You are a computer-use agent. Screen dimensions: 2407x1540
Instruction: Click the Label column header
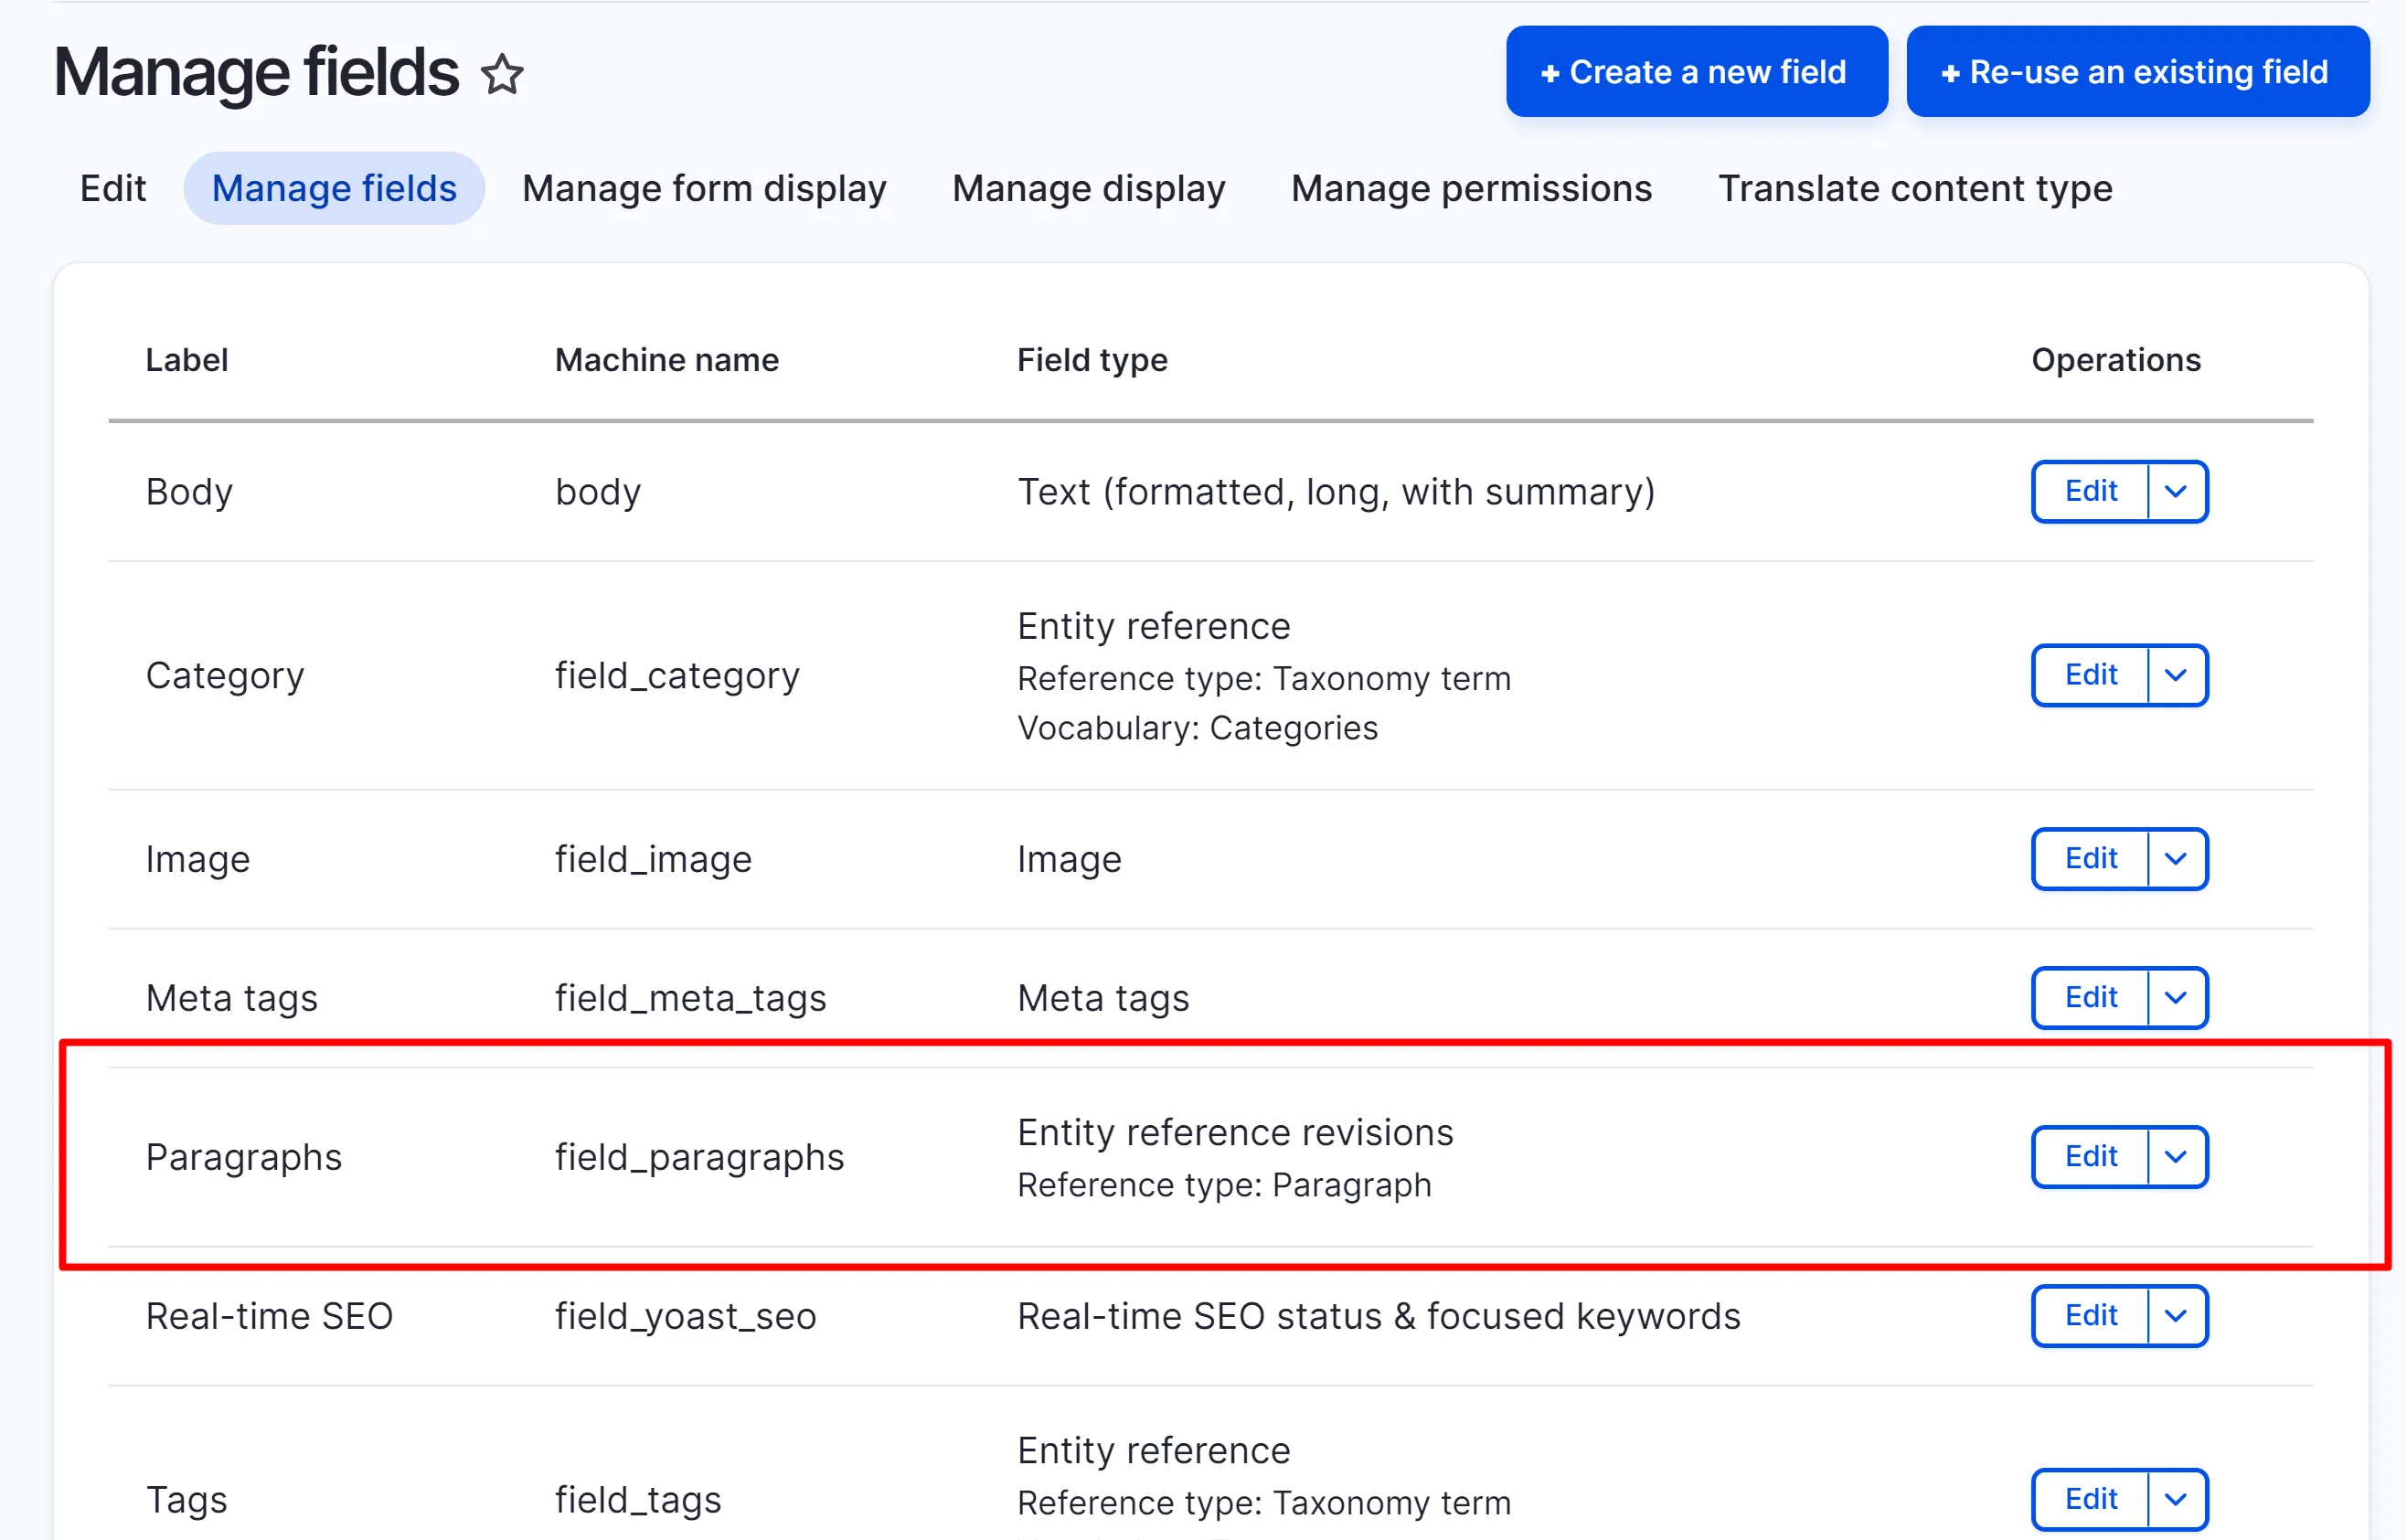tap(187, 360)
